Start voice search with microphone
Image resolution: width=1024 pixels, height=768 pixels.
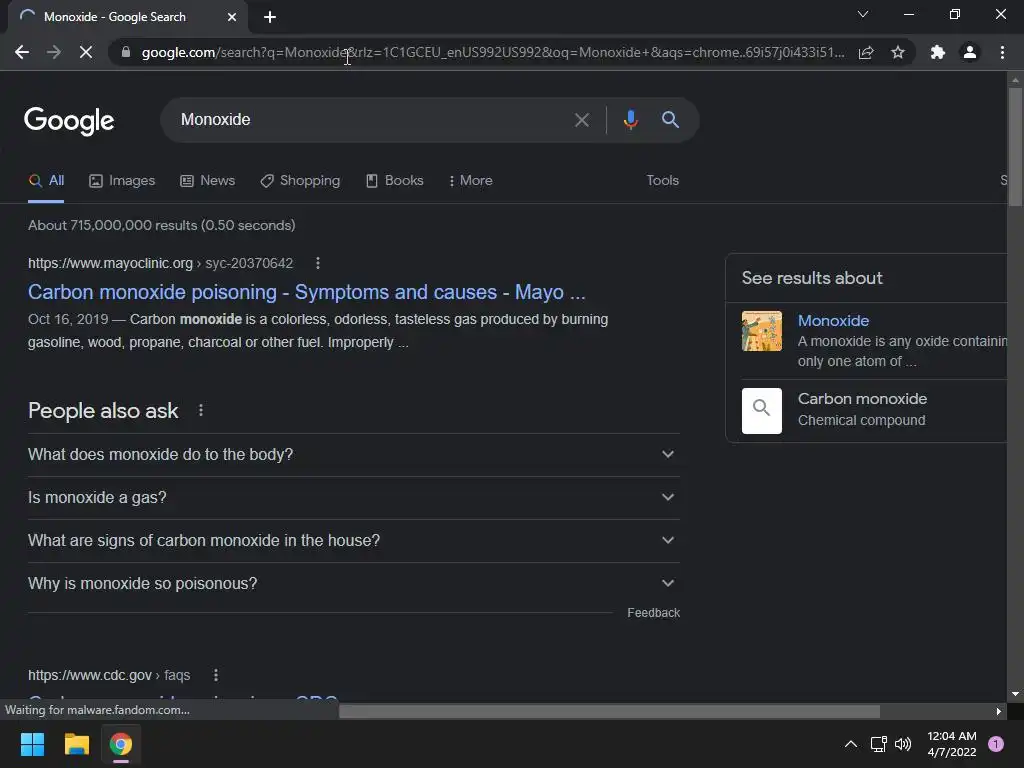630,120
